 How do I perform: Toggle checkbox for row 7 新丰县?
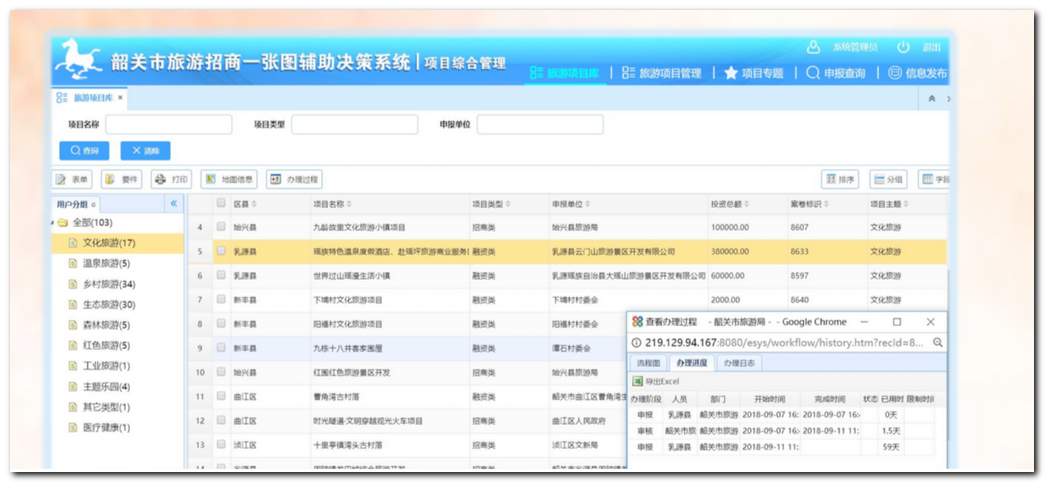(221, 300)
